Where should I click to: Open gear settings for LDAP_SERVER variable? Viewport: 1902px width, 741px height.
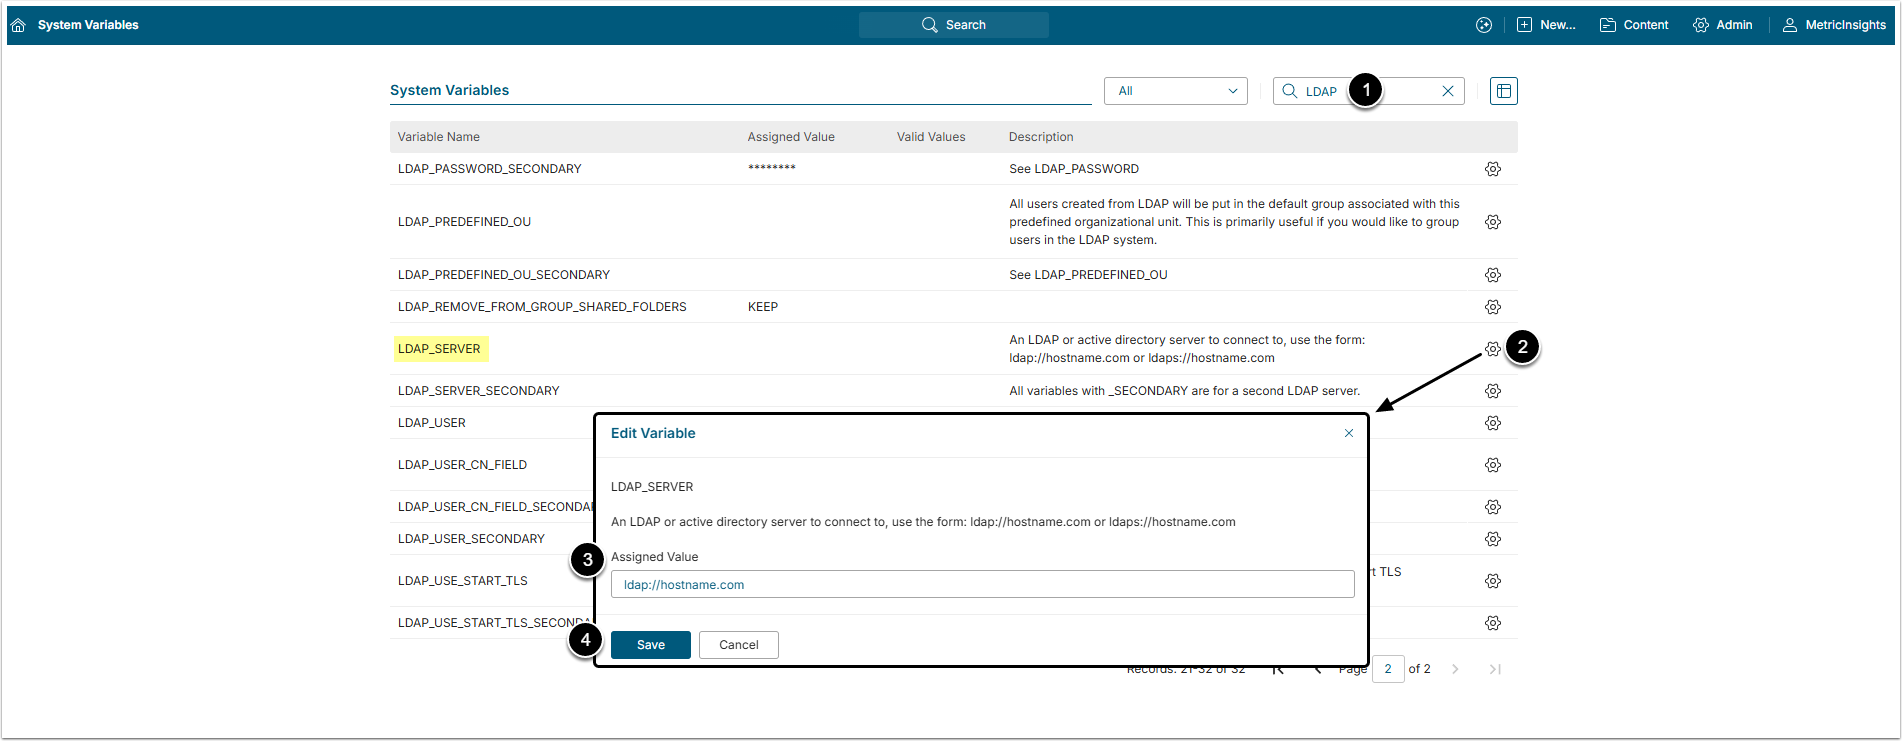[1492, 349]
